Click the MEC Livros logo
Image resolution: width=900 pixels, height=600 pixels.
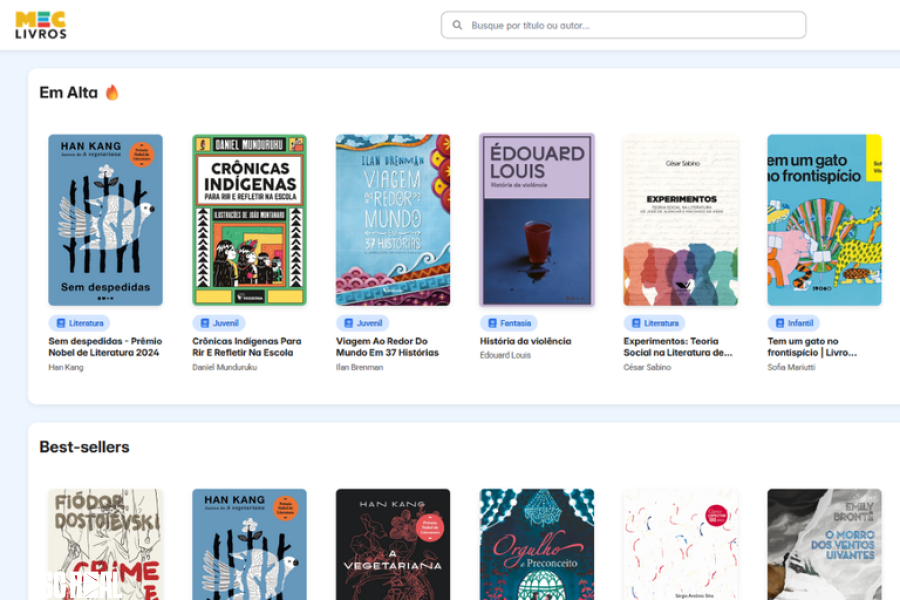tap(39, 25)
